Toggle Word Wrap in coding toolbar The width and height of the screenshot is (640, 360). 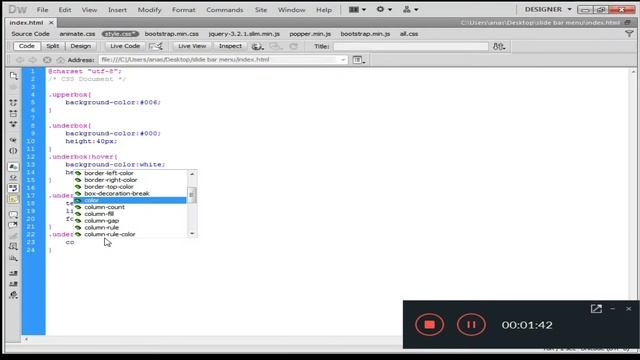[13, 188]
